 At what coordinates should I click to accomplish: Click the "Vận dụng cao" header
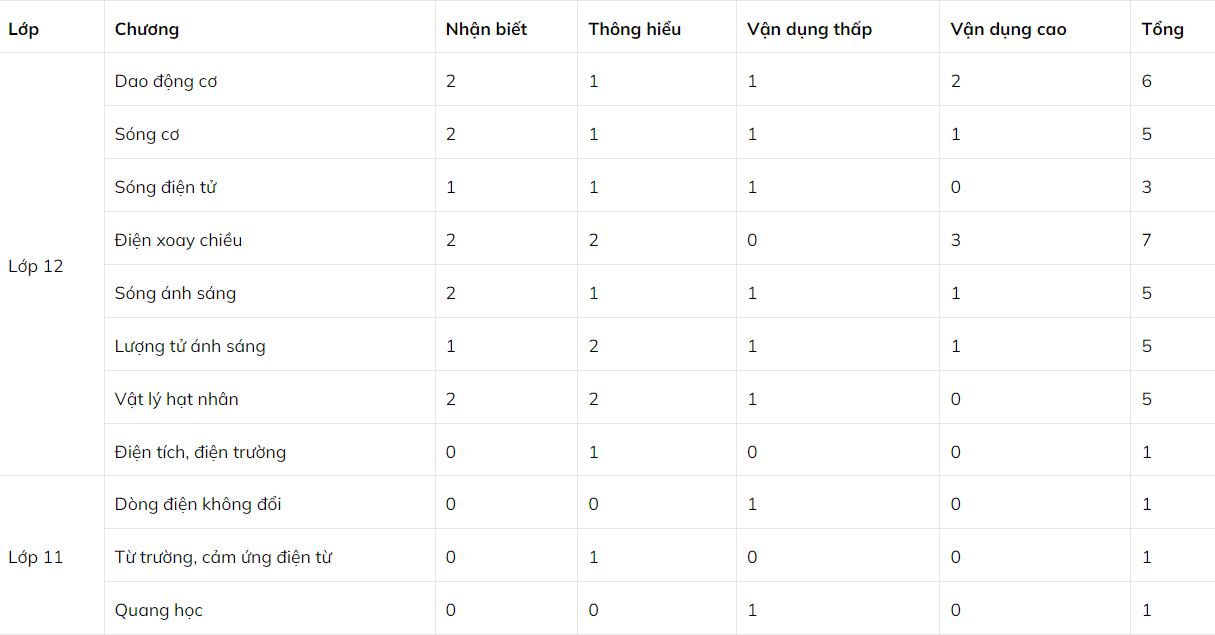tap(1008, 29)
